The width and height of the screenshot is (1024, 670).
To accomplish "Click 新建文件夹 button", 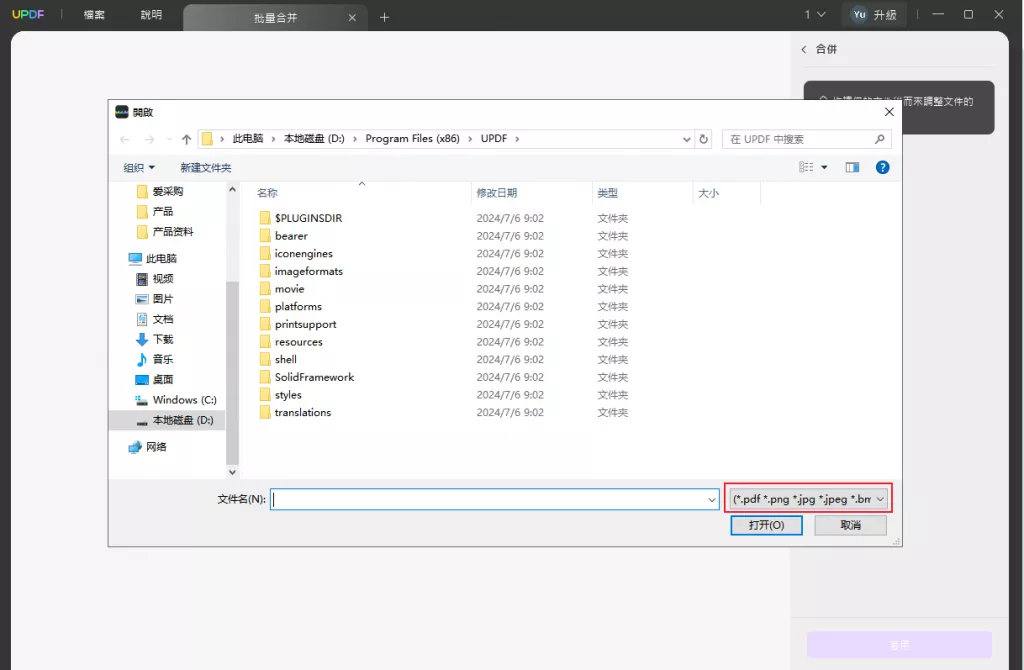I will [206, 168].
